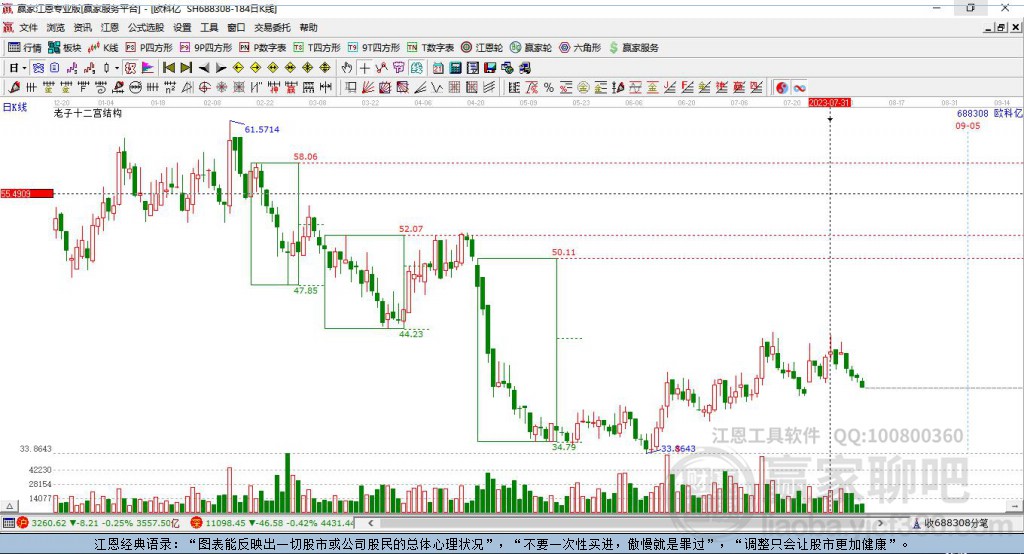Screen dimensions: 1024x554
Task: Switch to K线 chart view
Action: pos(103,48)
